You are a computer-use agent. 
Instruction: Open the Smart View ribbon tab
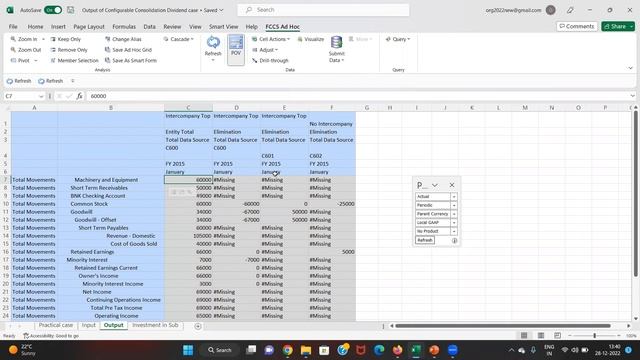click(224, 27)
